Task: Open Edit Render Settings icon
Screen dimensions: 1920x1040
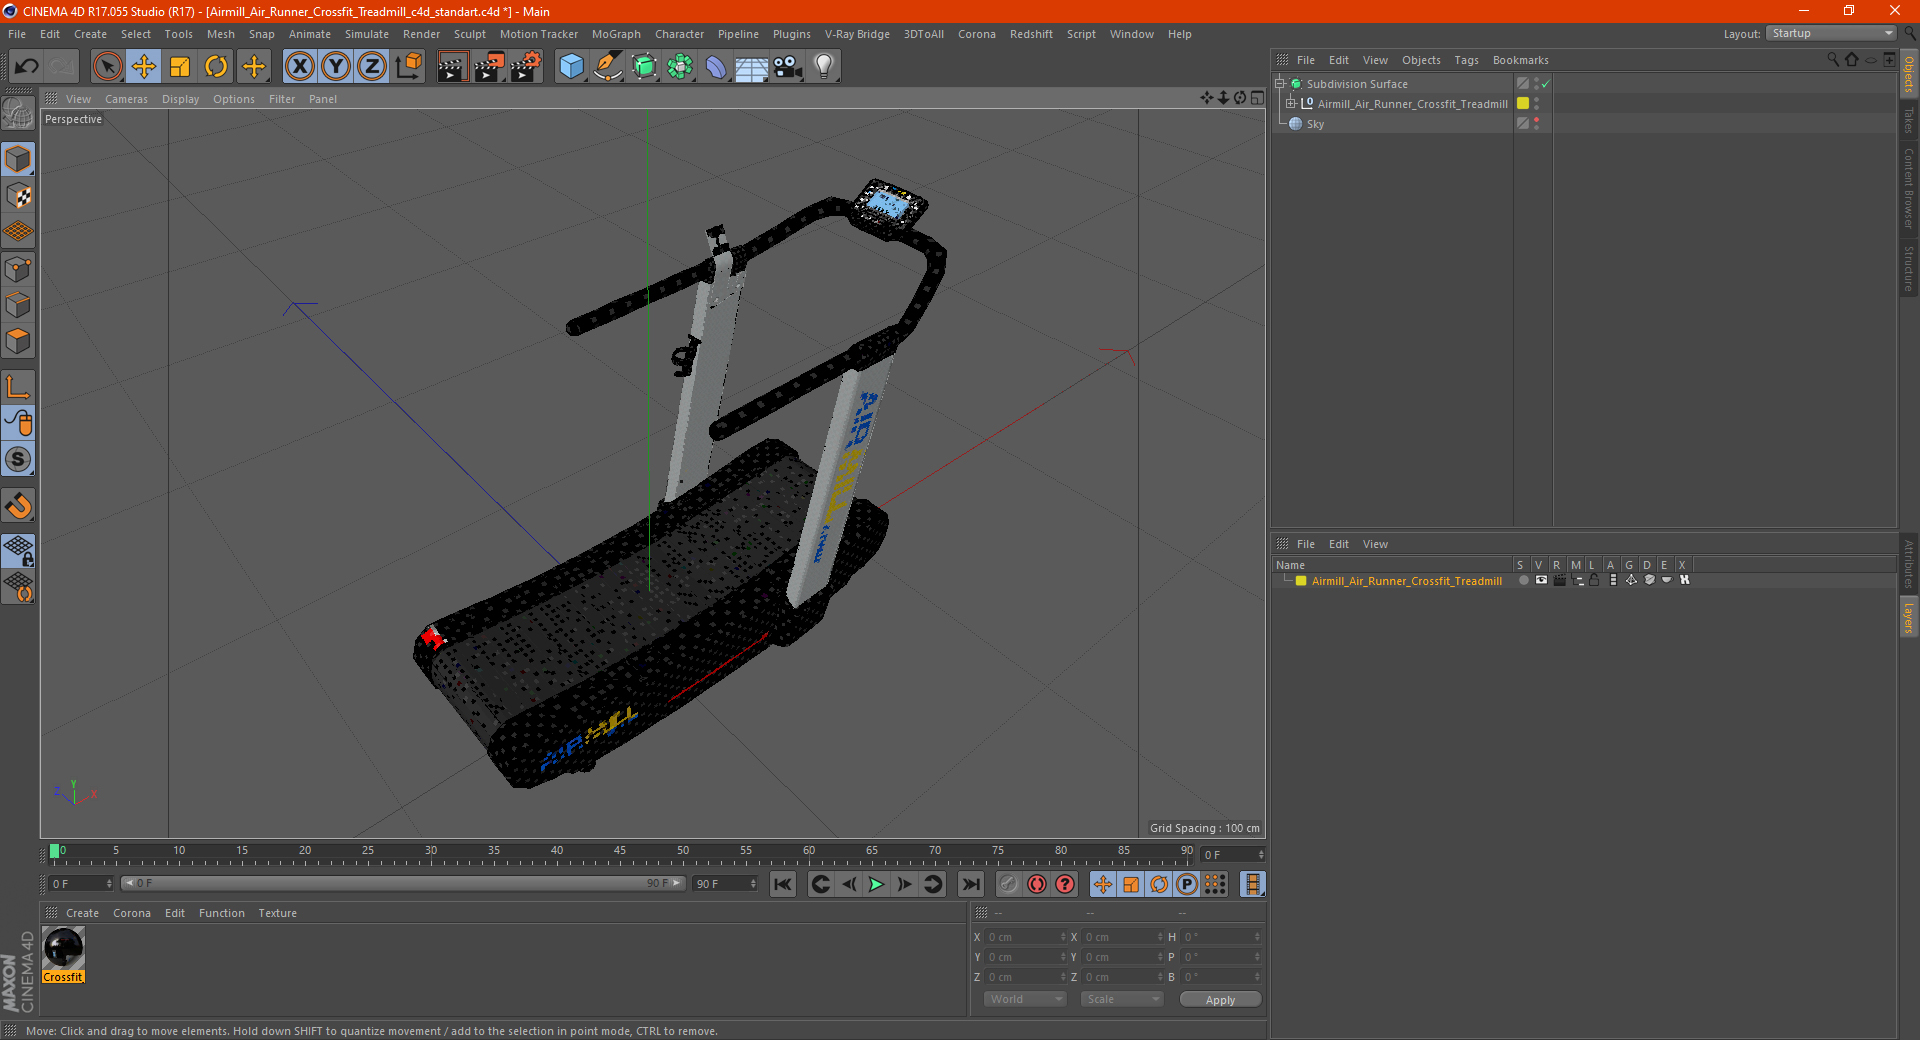Action: point(526,67)
